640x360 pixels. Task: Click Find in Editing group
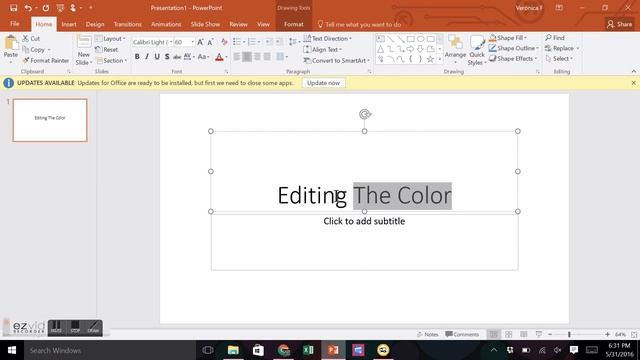(555, 38)
